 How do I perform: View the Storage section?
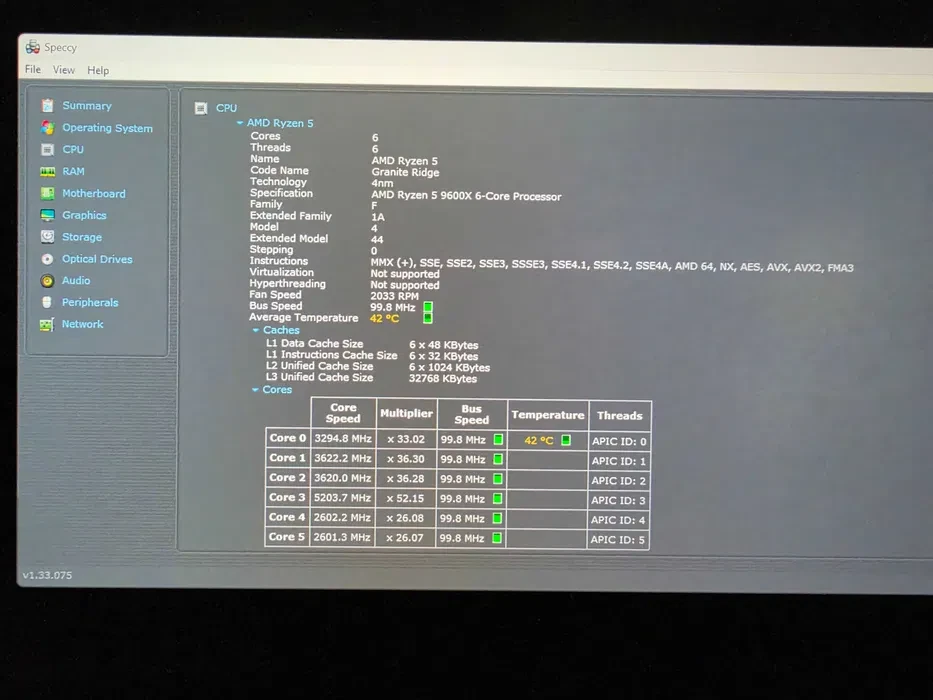tap(82, 237)
